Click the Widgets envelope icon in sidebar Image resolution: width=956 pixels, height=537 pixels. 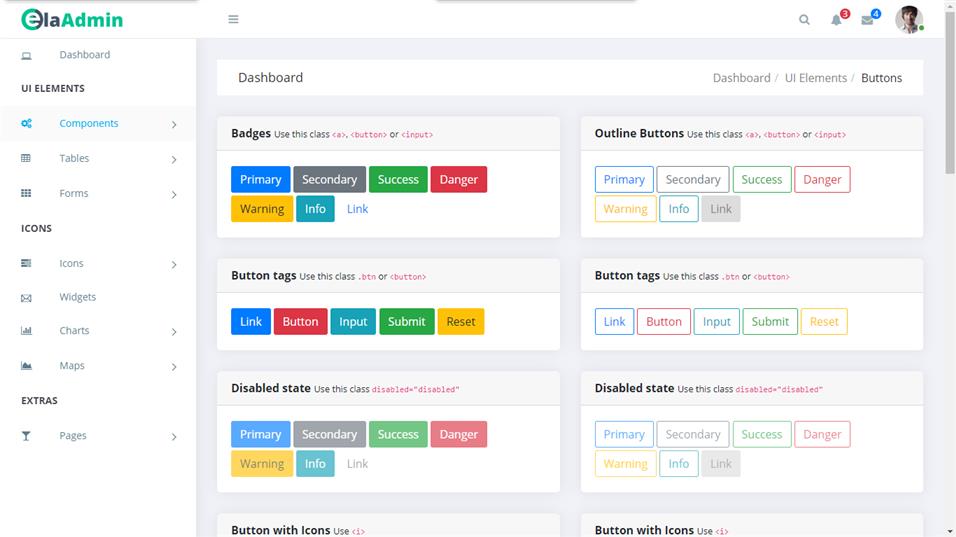[27, 298]
